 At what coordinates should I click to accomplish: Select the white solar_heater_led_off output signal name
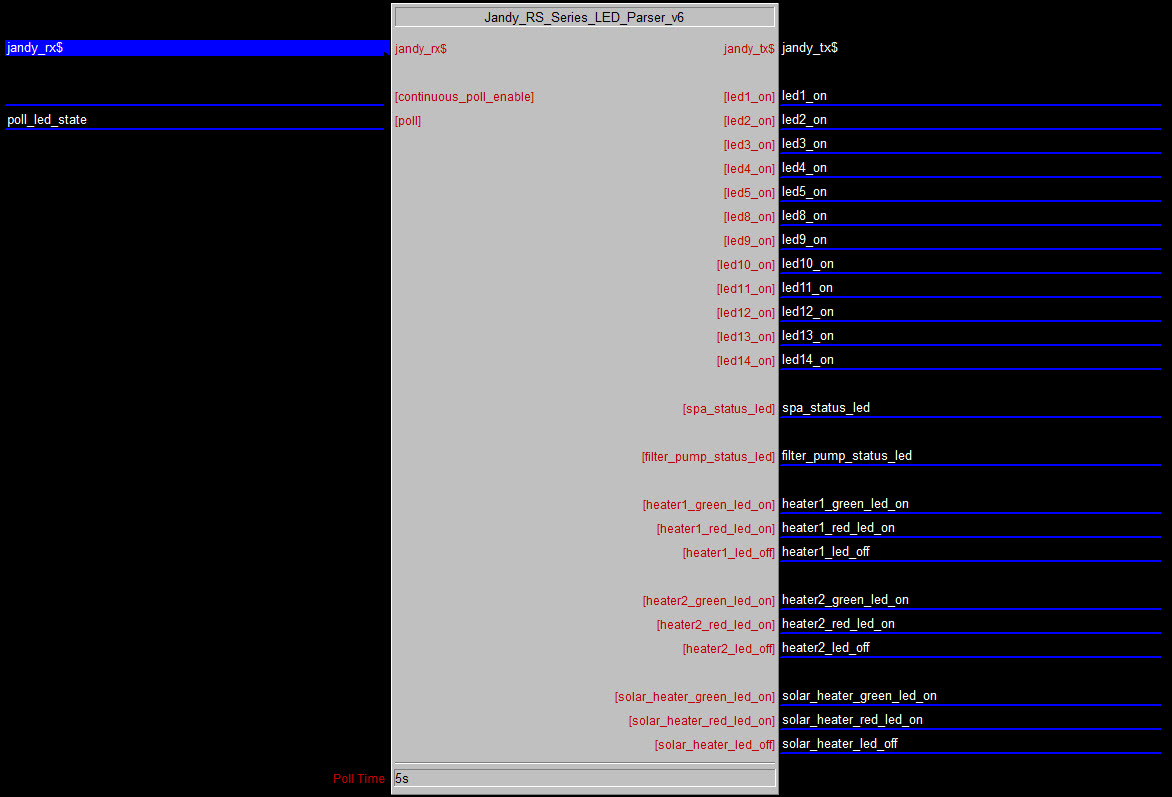[x=840, y=743]
